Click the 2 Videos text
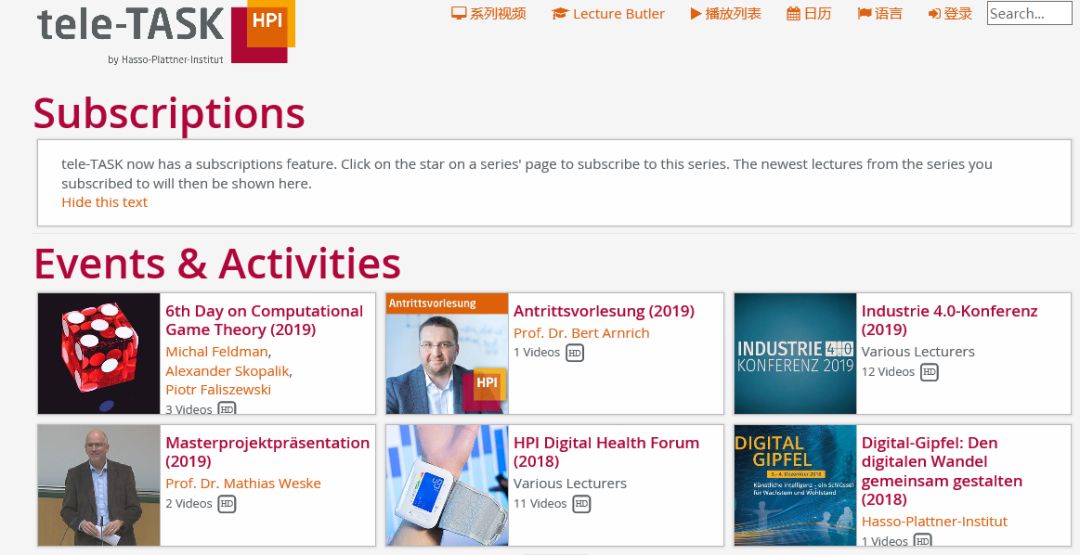1080x555 pixels. (x=189, y=504)
